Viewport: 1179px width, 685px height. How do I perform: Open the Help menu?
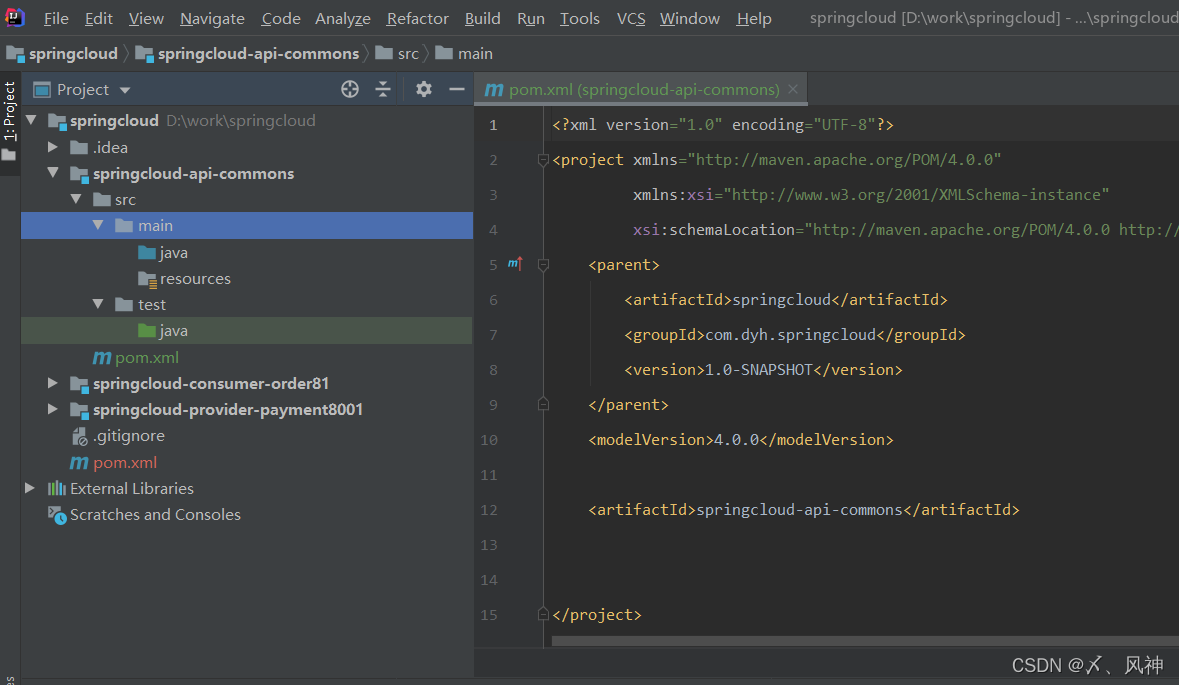tap(753, 18)
